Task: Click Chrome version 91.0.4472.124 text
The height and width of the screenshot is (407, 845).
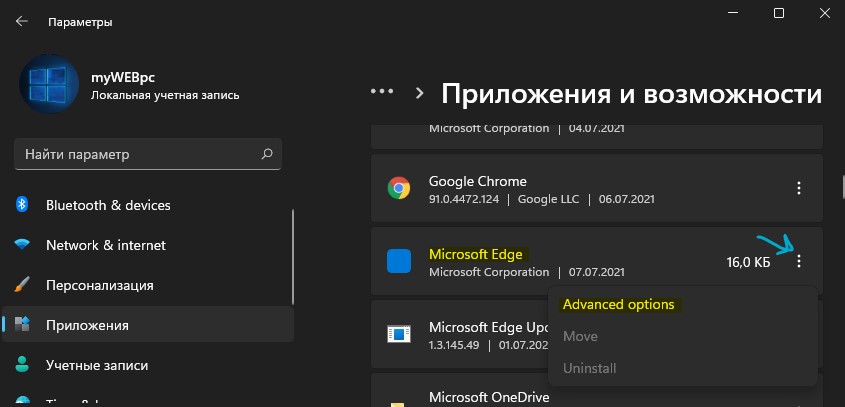Action: click(x=464, y=199)
